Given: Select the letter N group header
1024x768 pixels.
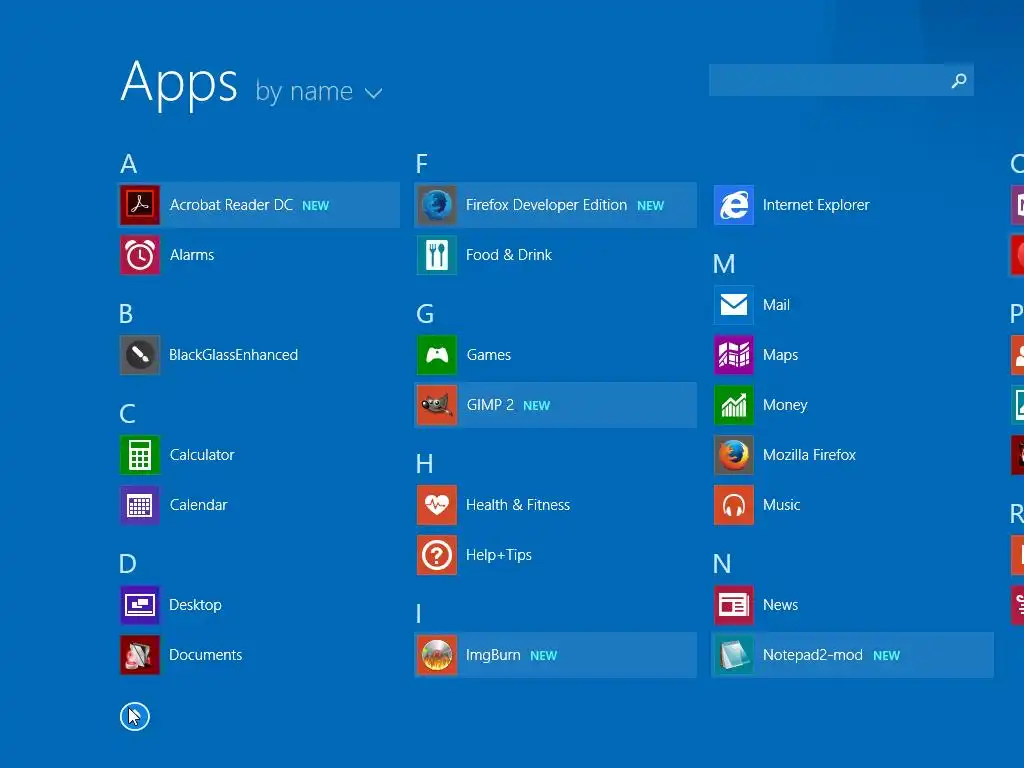Looking at the screenshot, I should (722, 564).
